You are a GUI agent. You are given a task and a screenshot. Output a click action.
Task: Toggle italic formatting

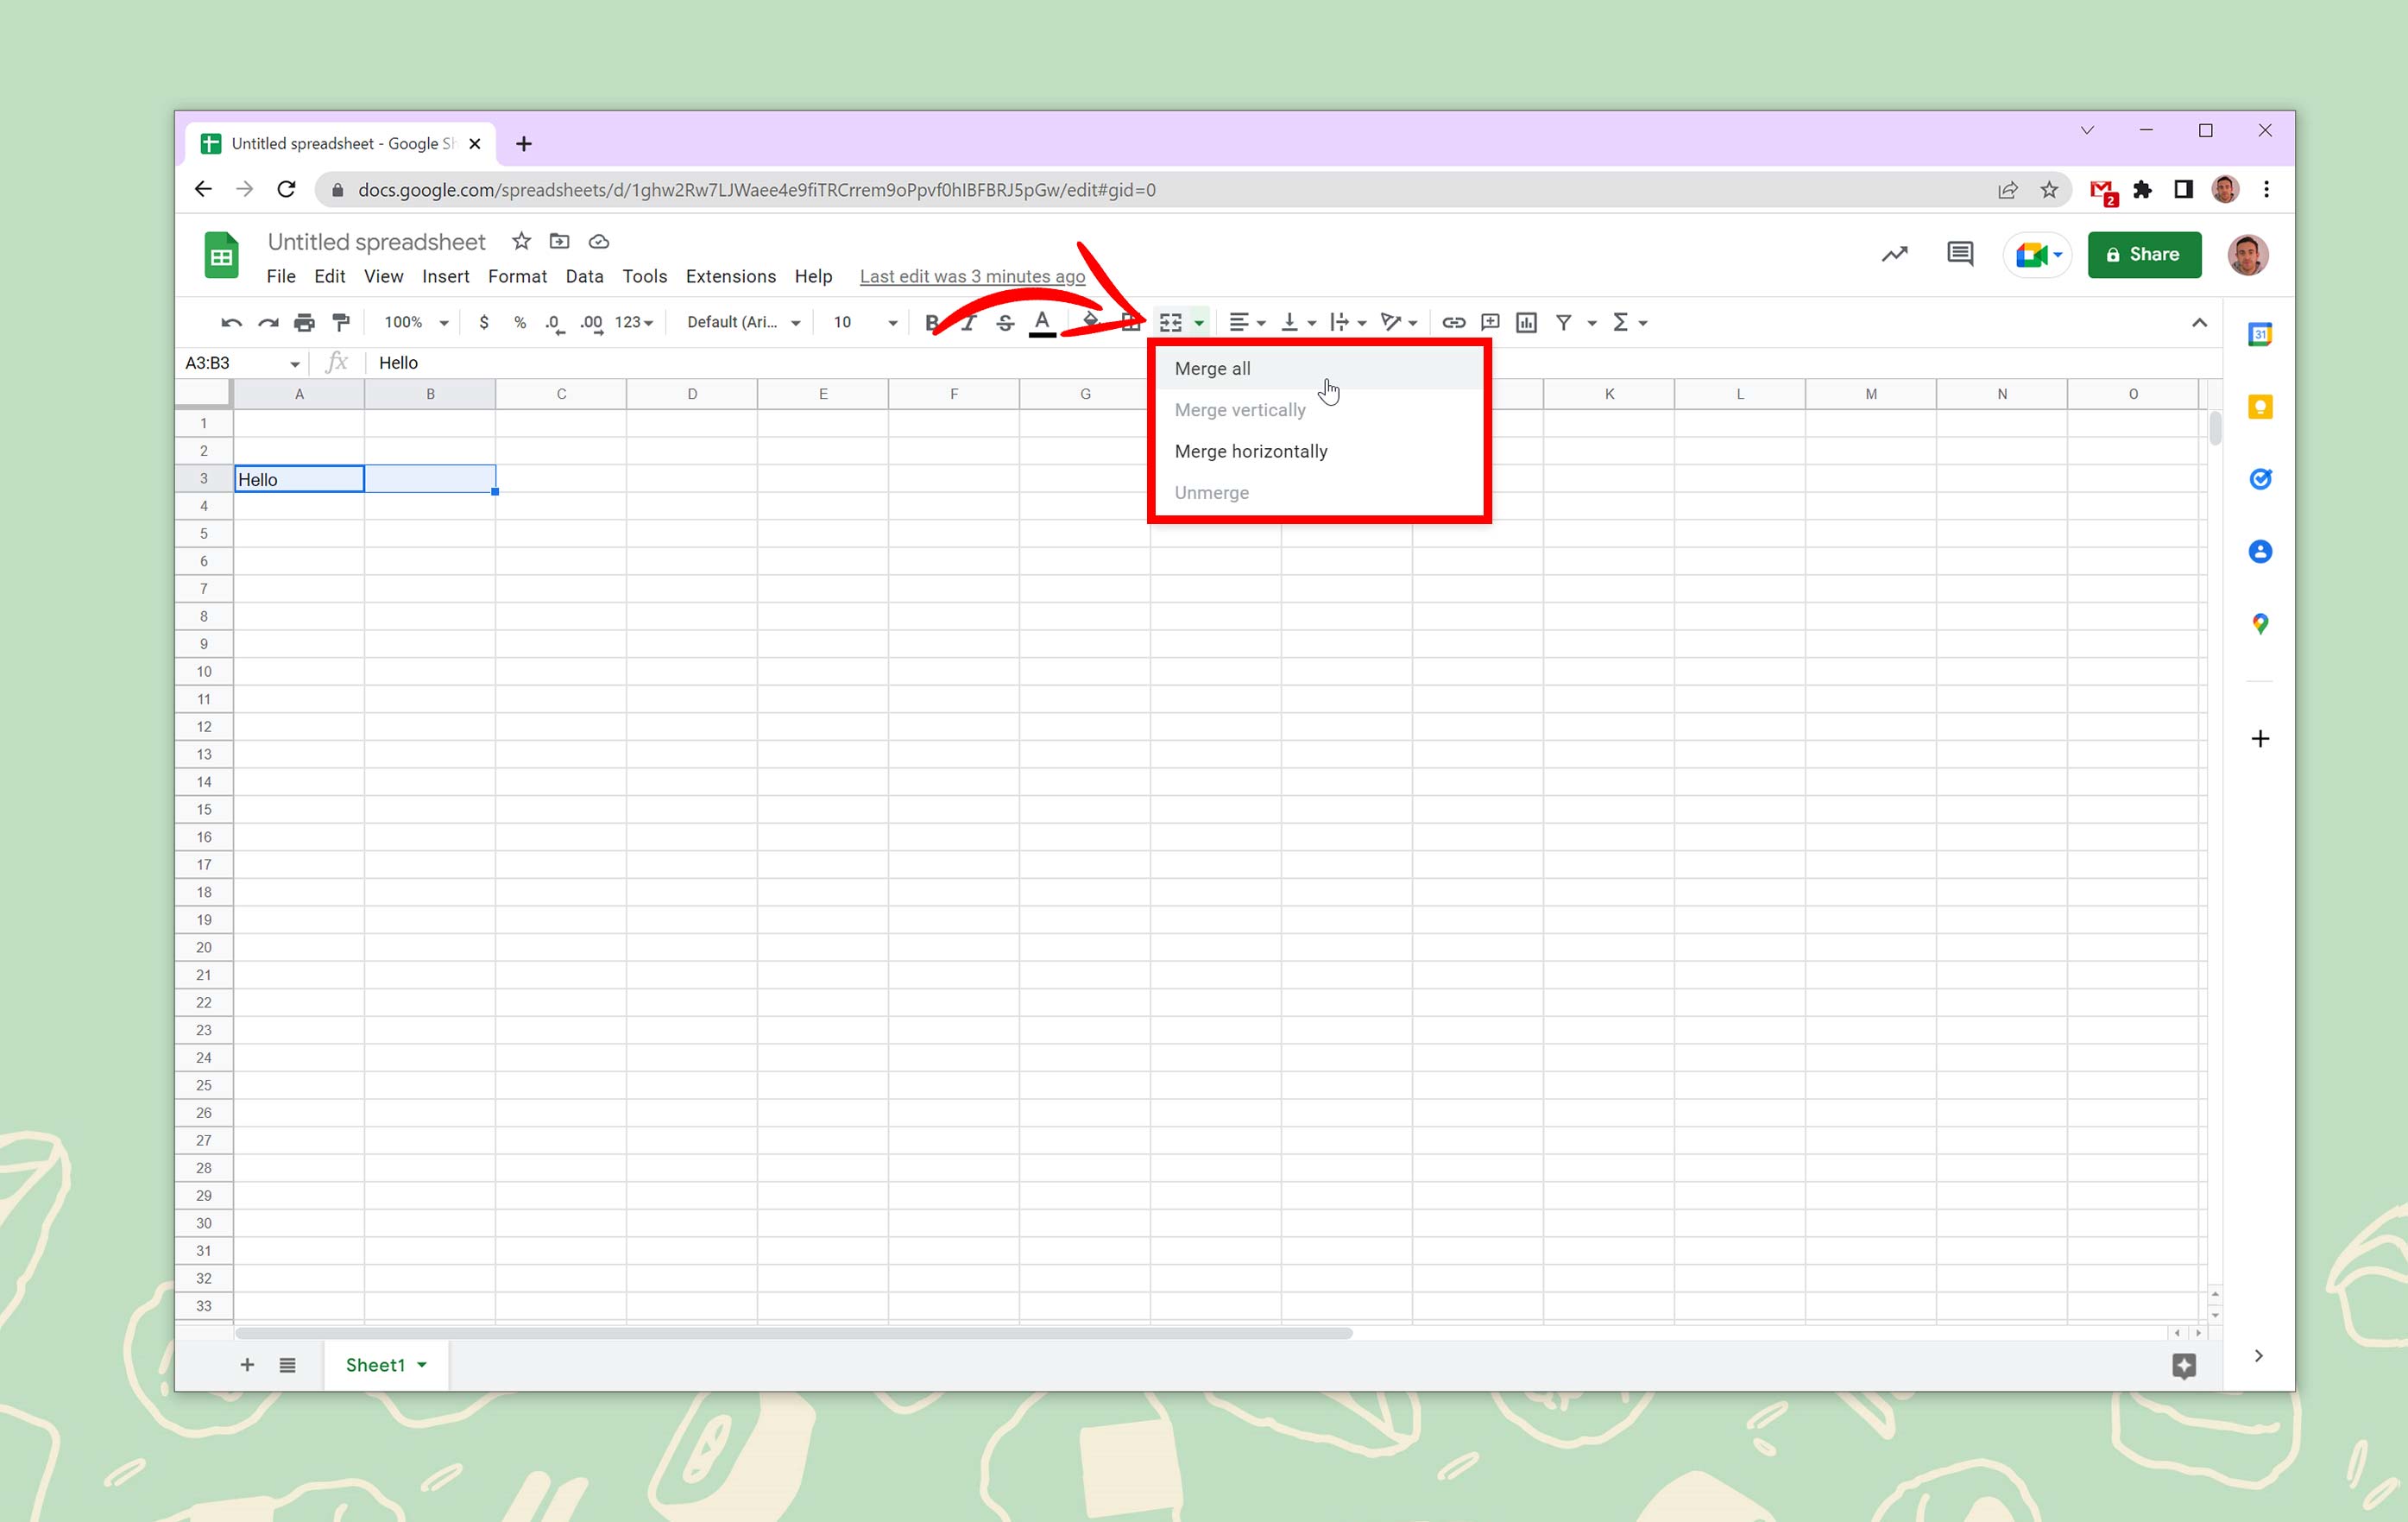[968, 322]
